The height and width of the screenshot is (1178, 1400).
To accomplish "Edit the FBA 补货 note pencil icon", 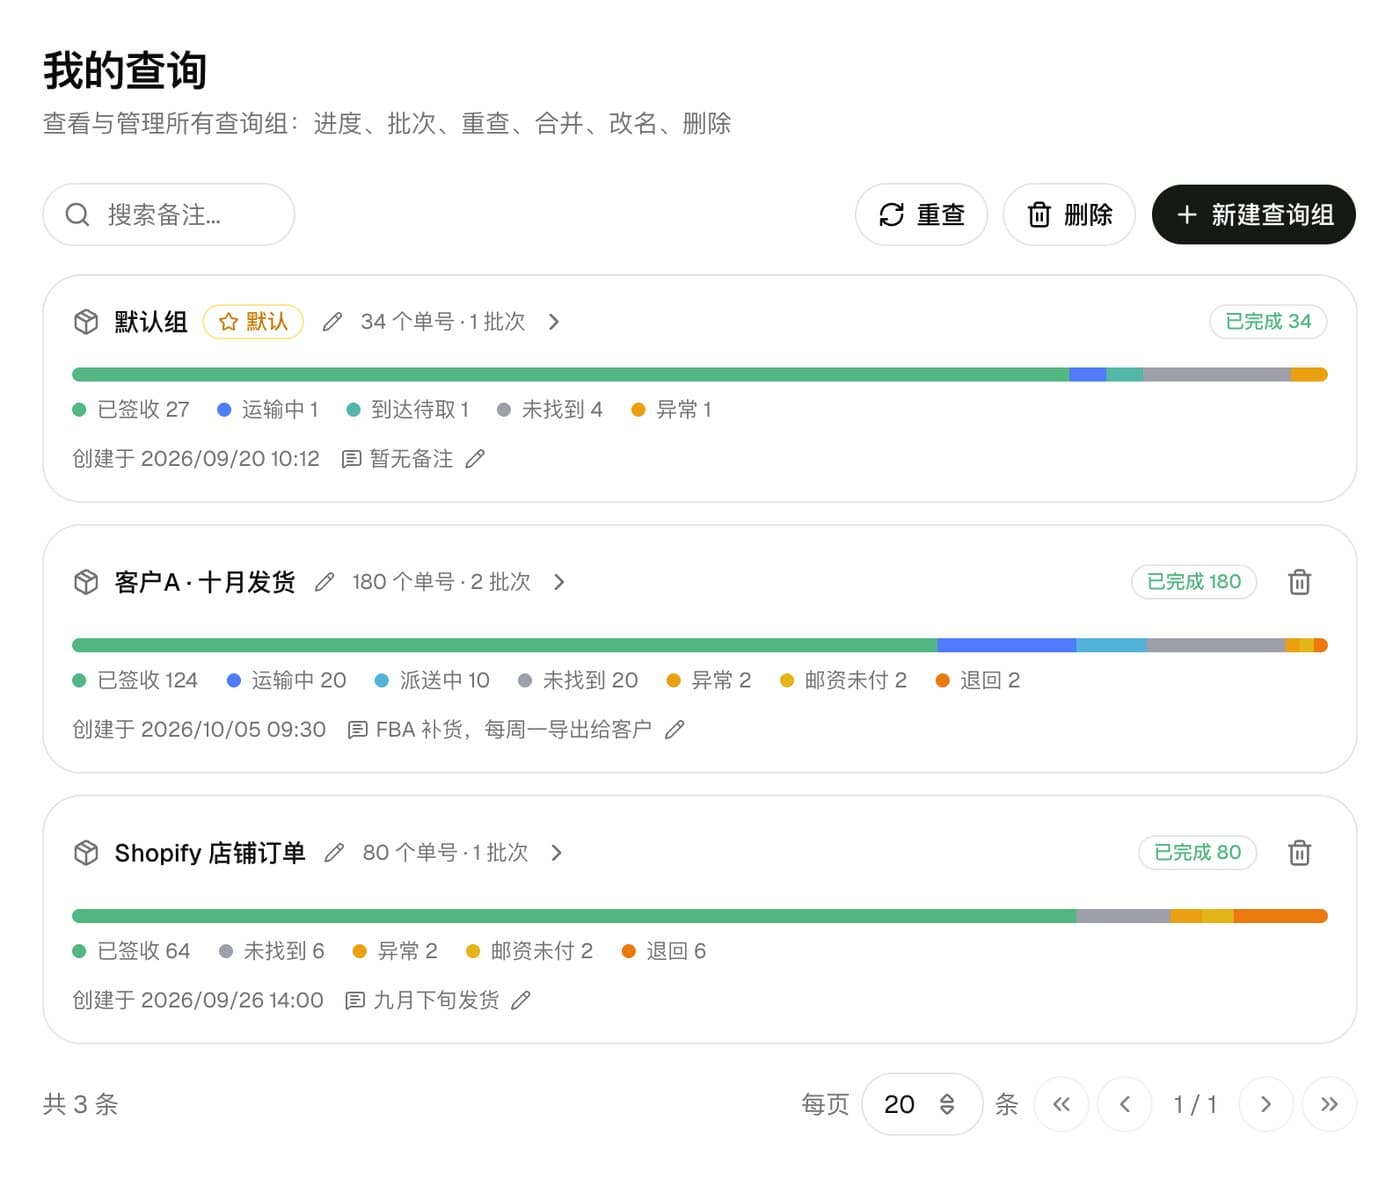I will point(675,730).
